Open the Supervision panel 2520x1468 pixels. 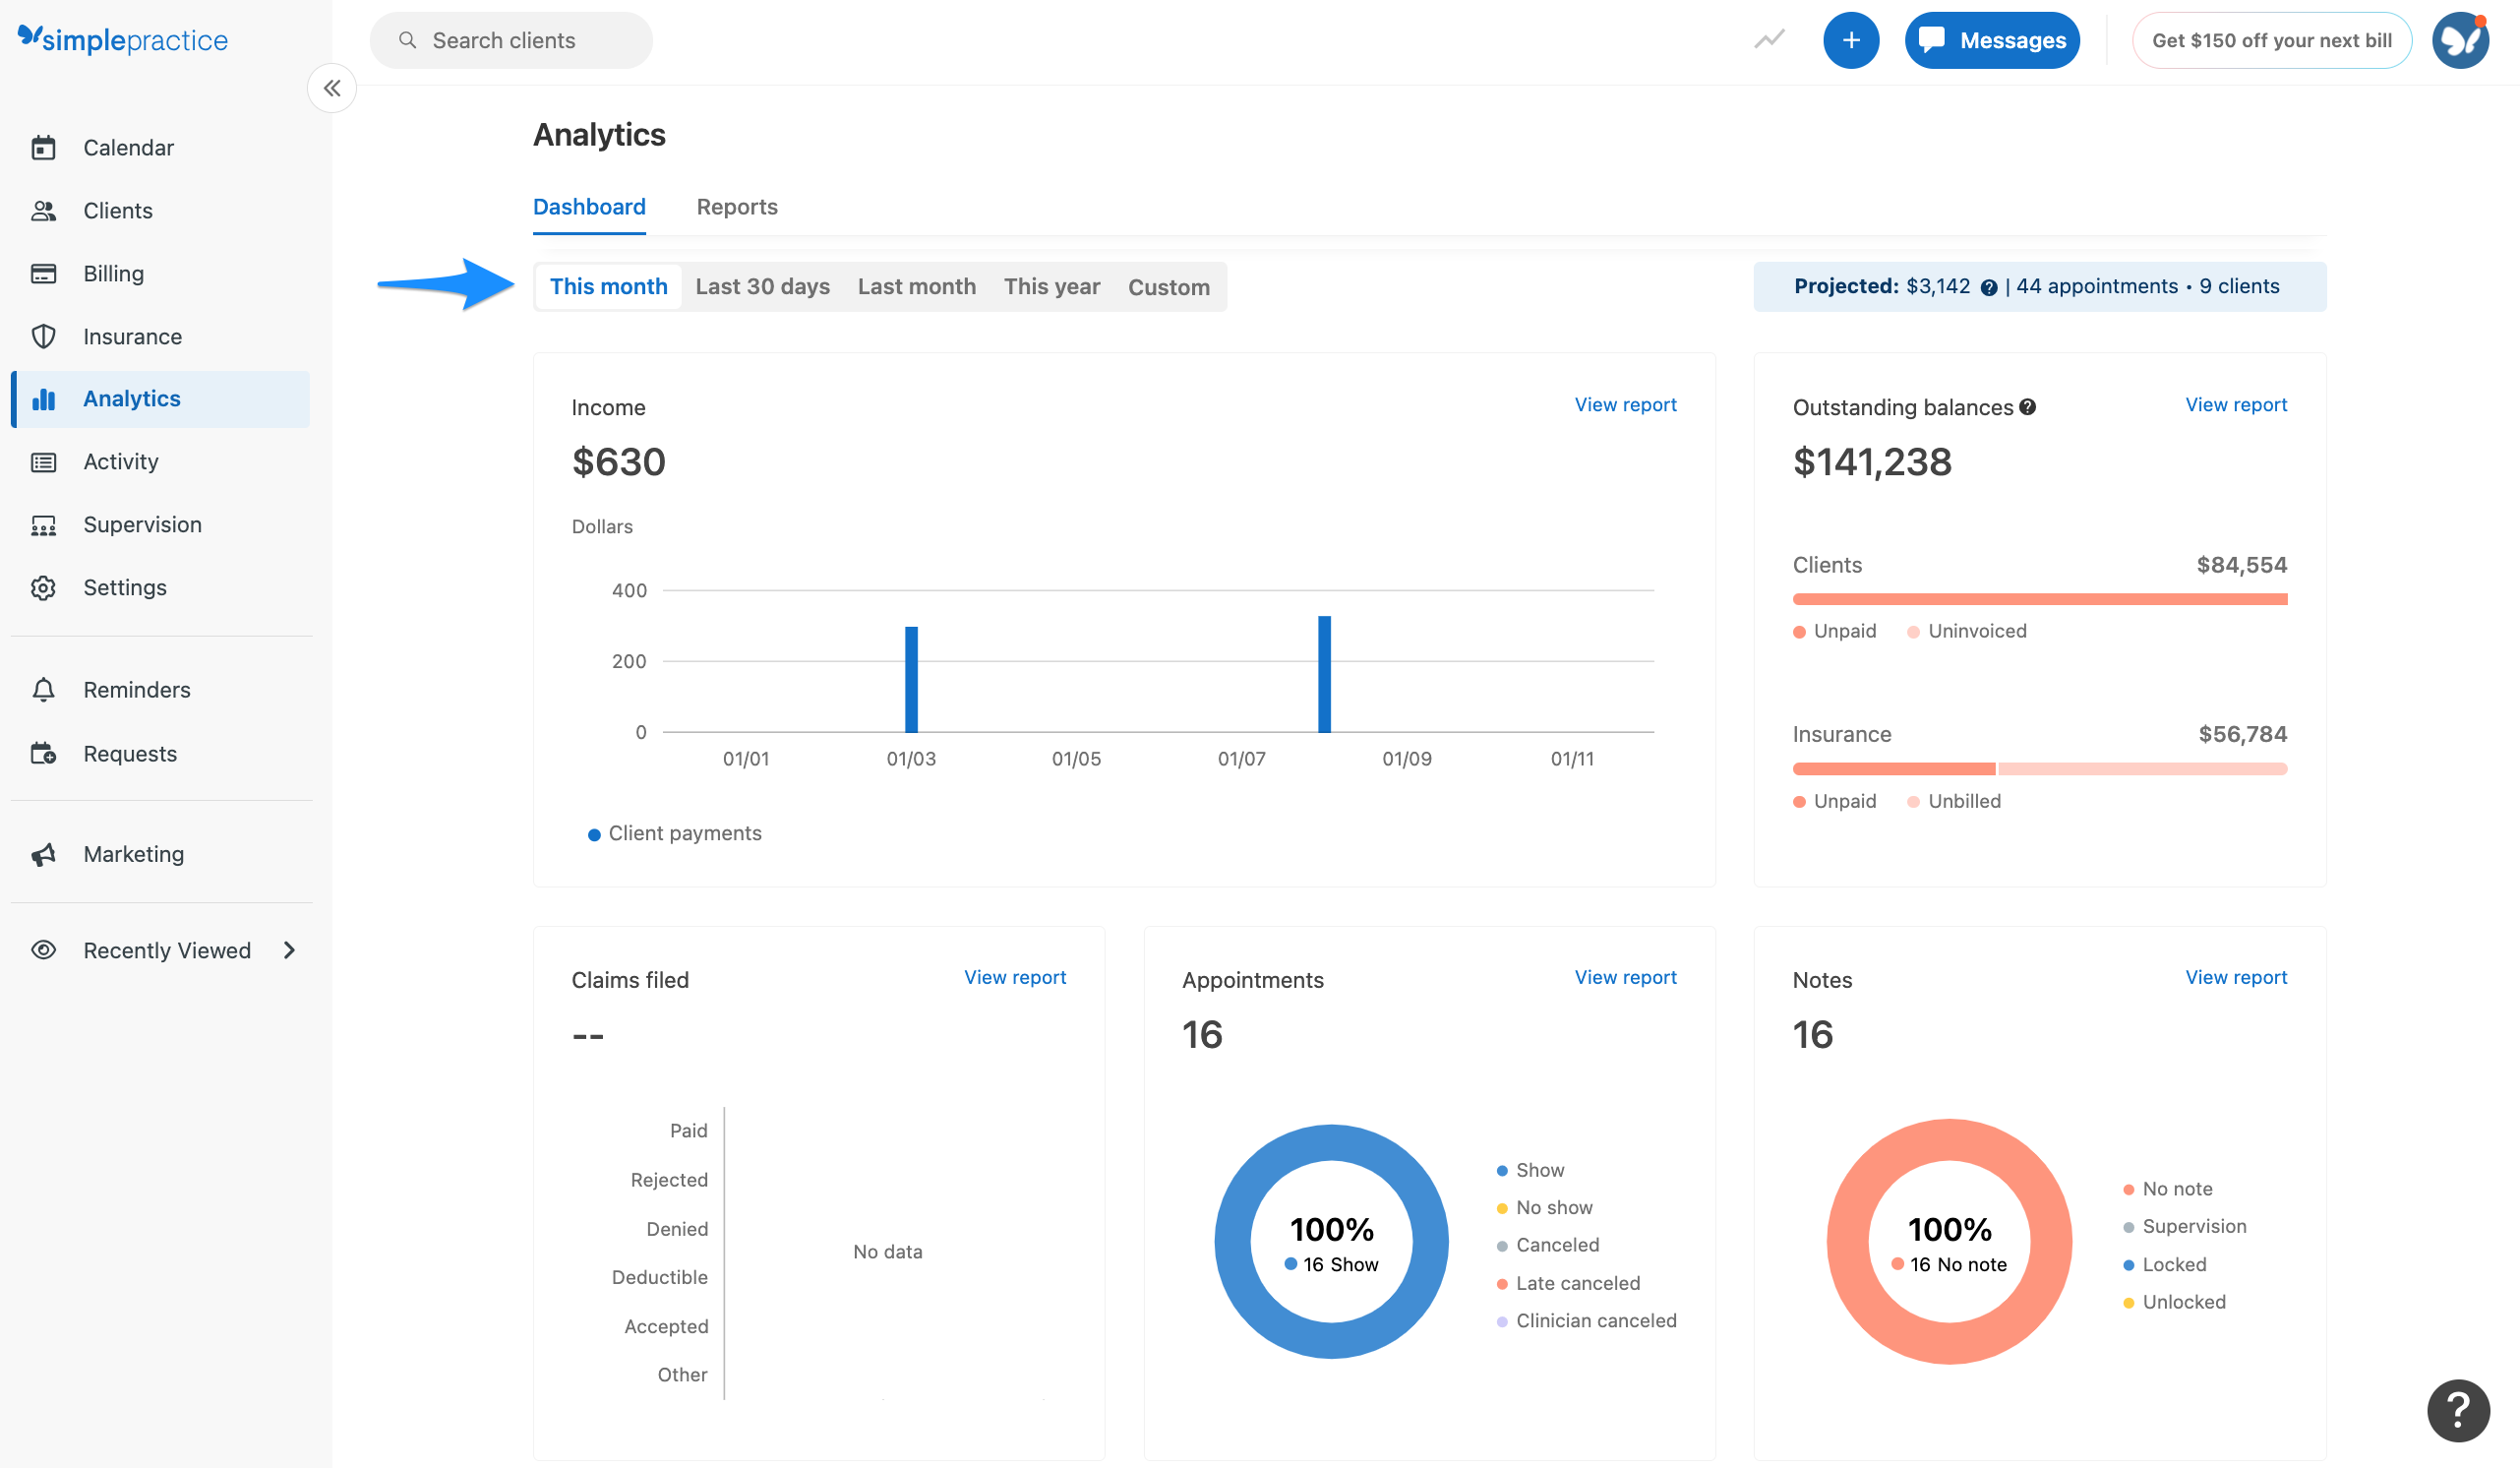[141, 524]
